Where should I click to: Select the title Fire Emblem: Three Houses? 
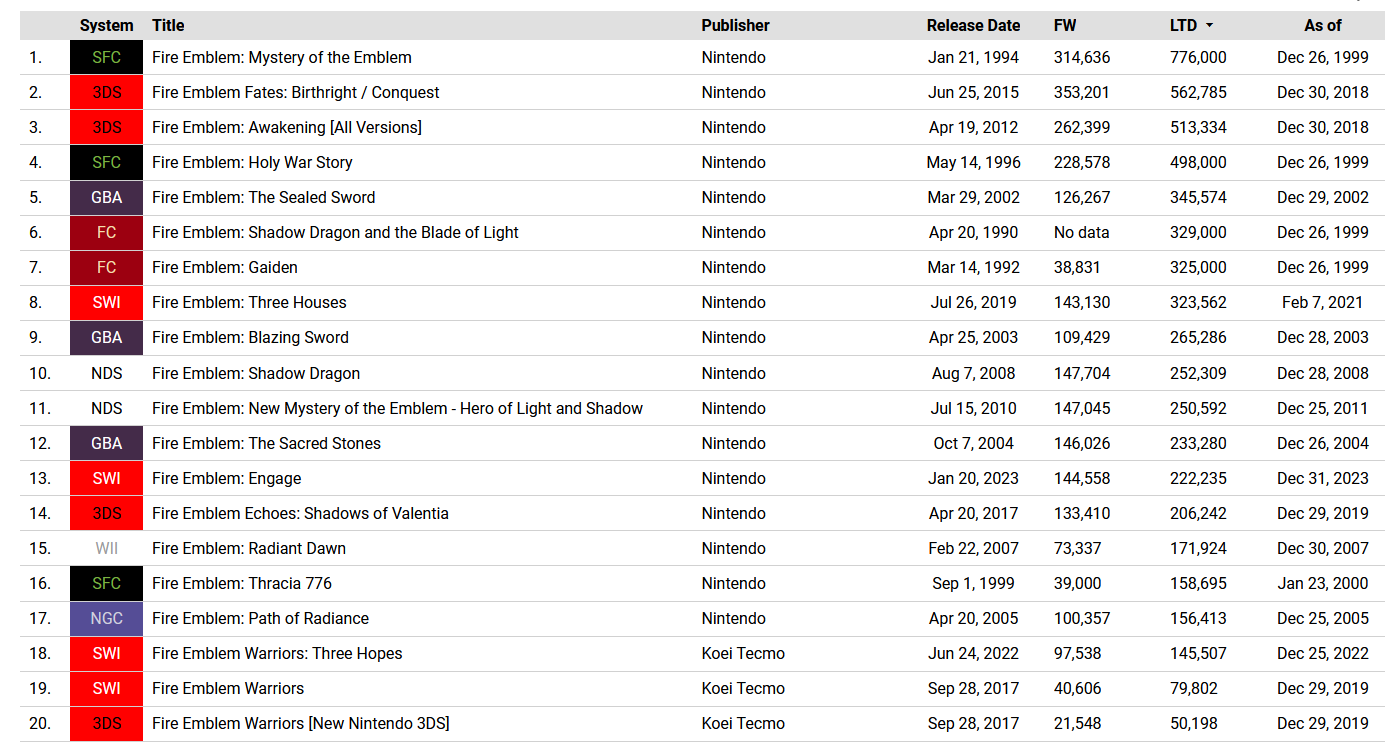click(249, 303)
